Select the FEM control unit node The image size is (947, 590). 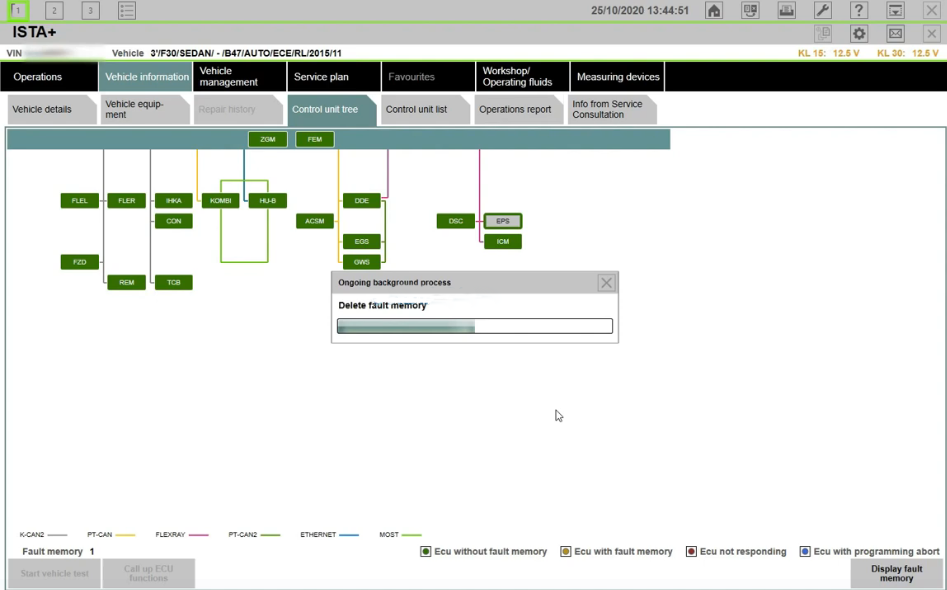click(x=315, y=139)
